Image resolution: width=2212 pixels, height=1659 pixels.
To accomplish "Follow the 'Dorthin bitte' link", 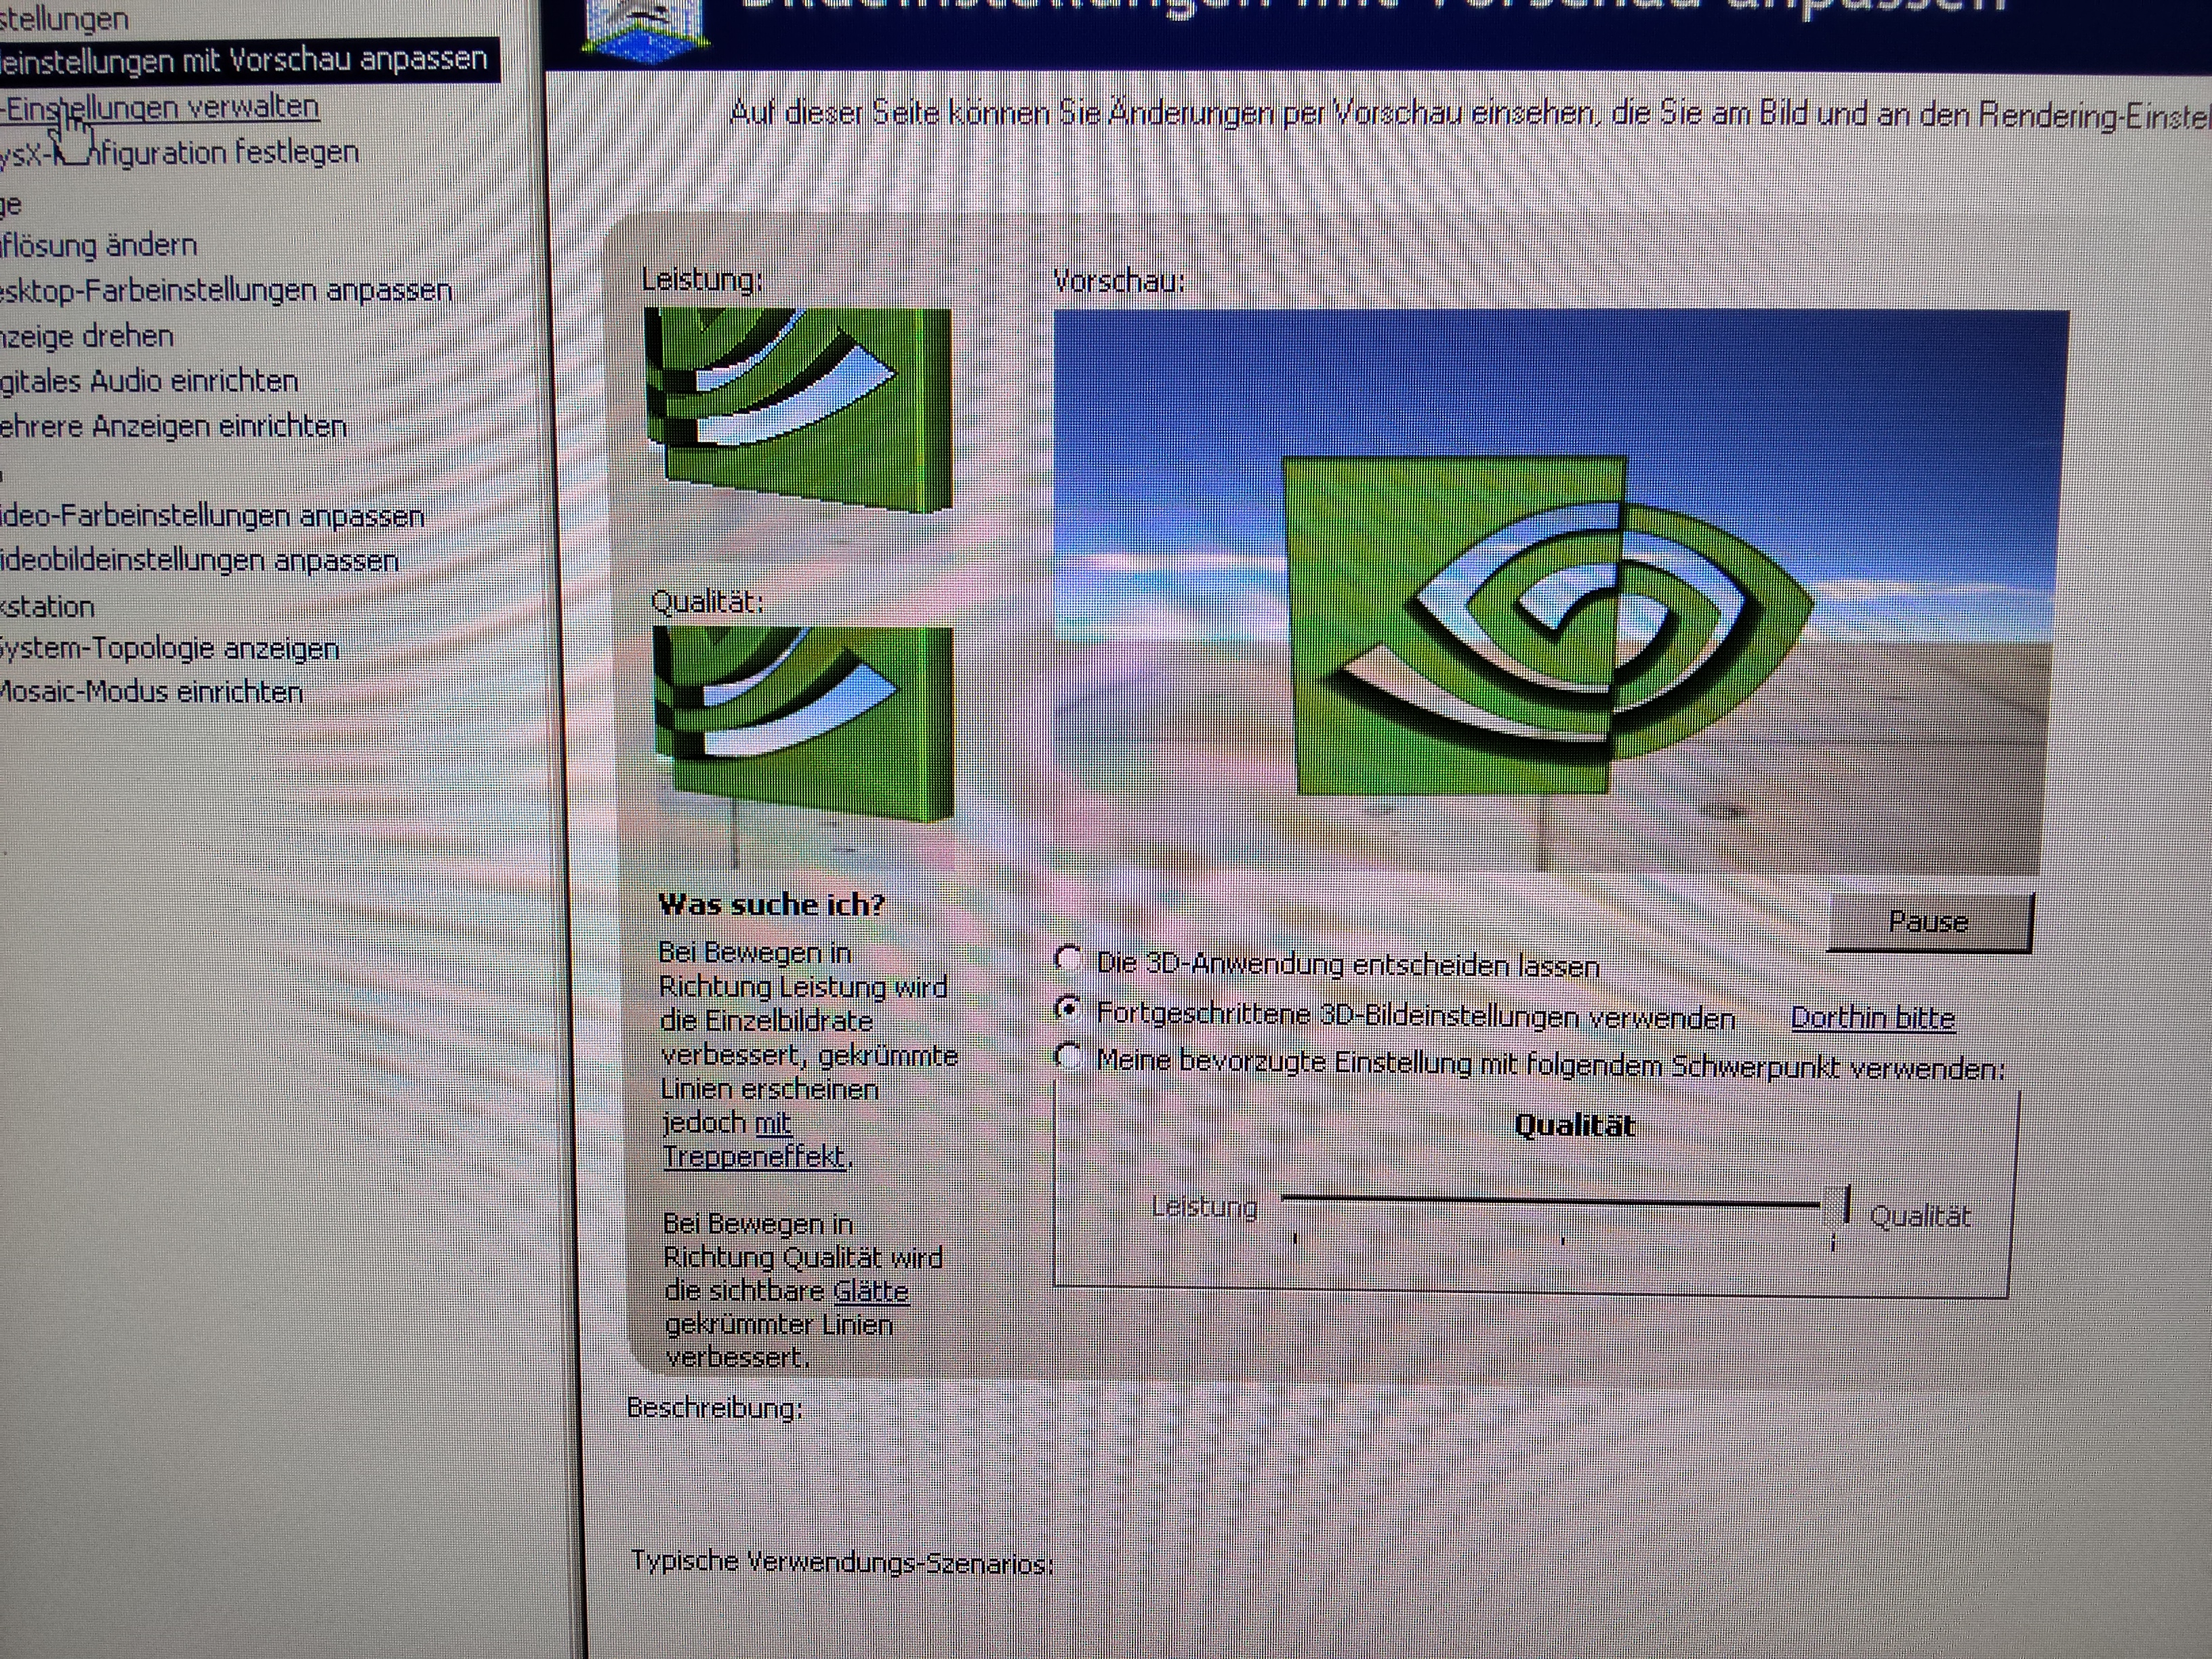I will (1872, 1018).
